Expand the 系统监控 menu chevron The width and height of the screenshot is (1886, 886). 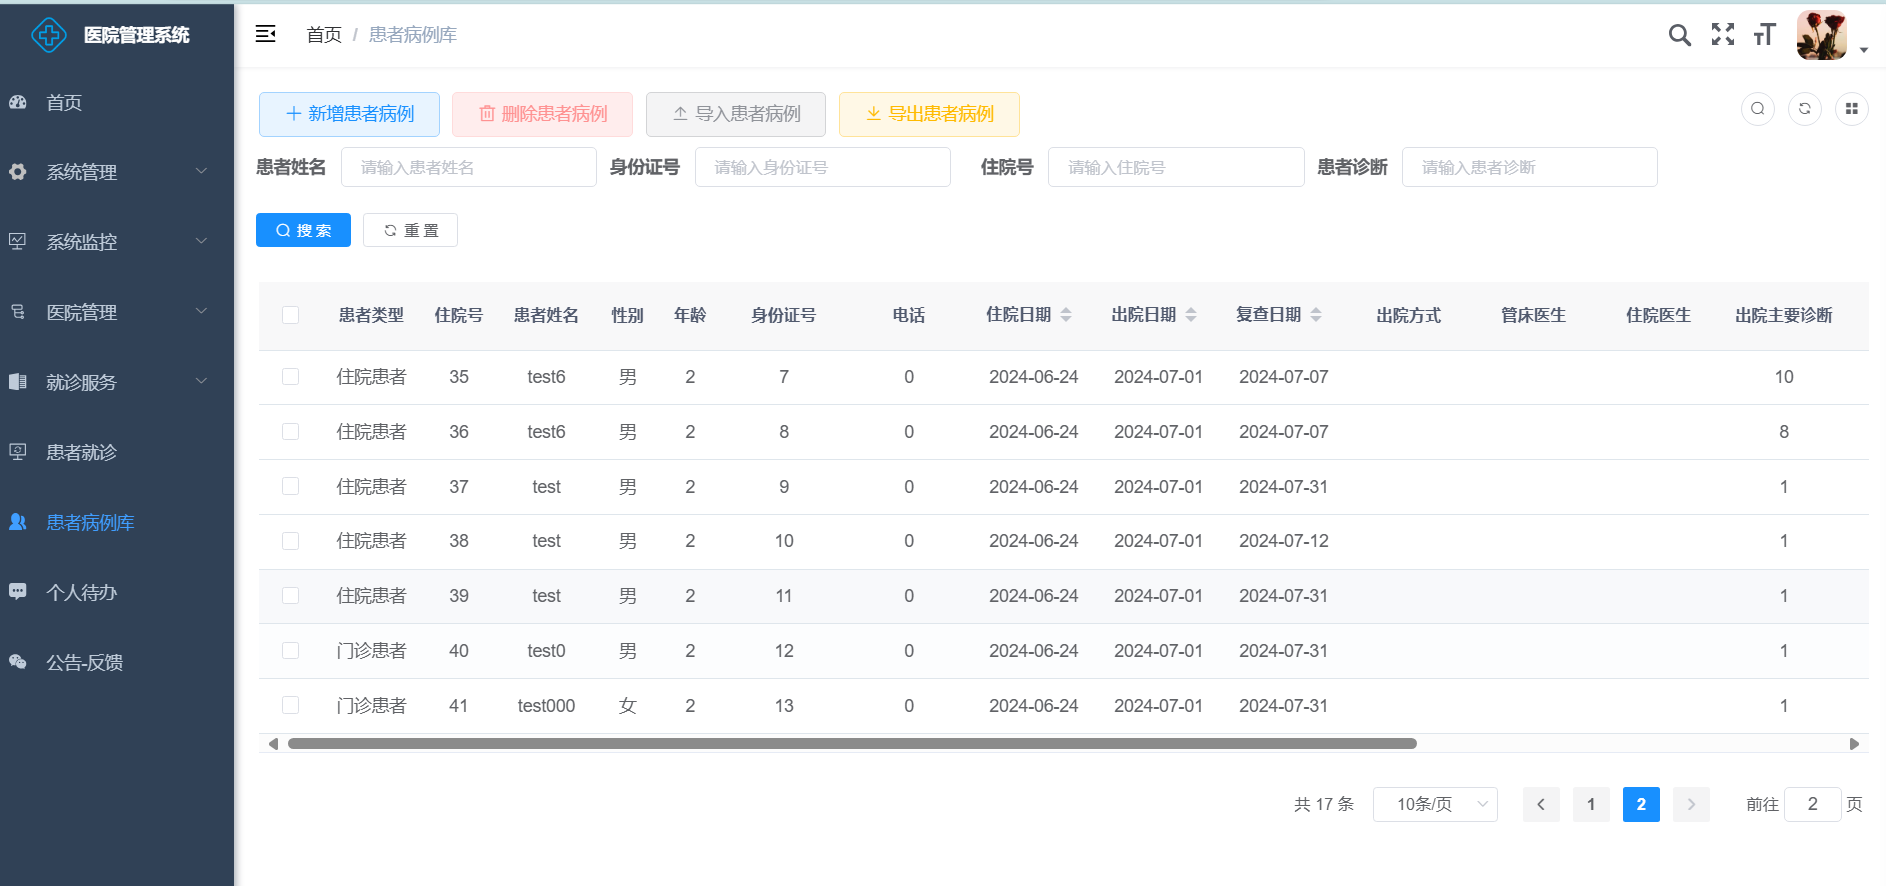[x=201, y=241]
